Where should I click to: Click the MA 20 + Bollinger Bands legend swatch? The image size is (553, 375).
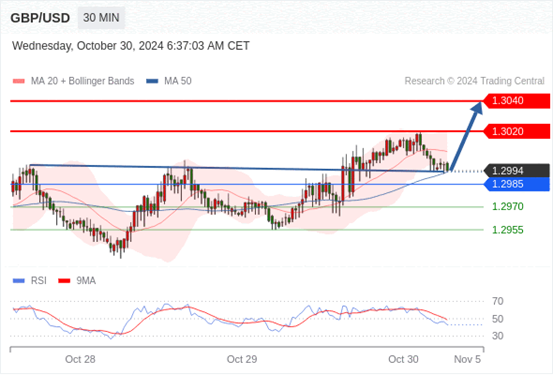pos(19,81)
